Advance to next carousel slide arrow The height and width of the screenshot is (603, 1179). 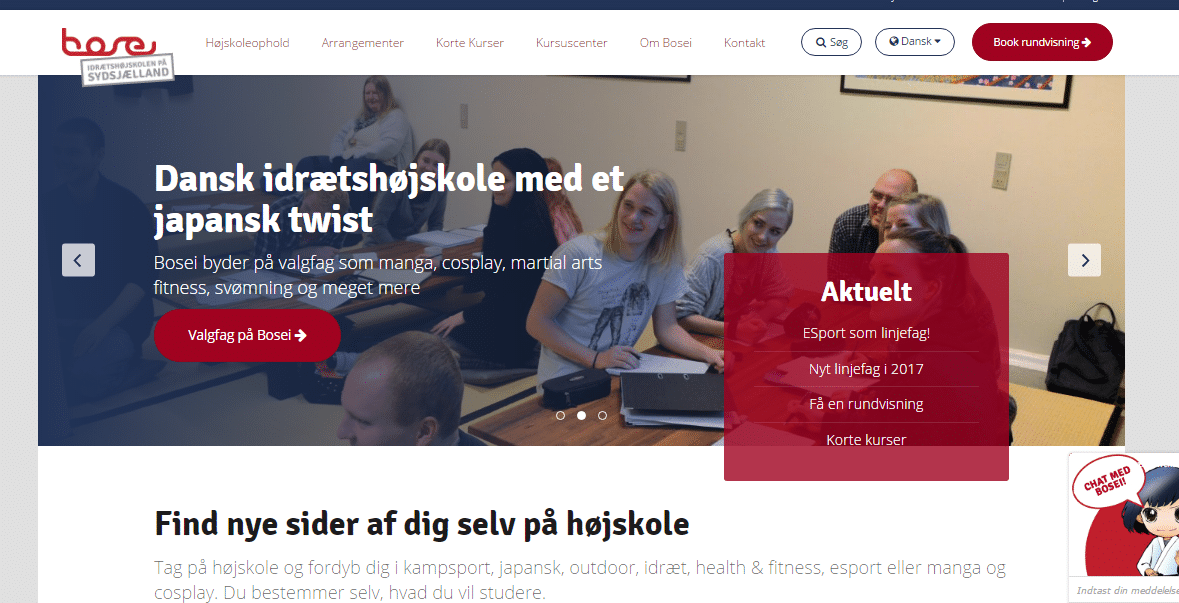1084,260
